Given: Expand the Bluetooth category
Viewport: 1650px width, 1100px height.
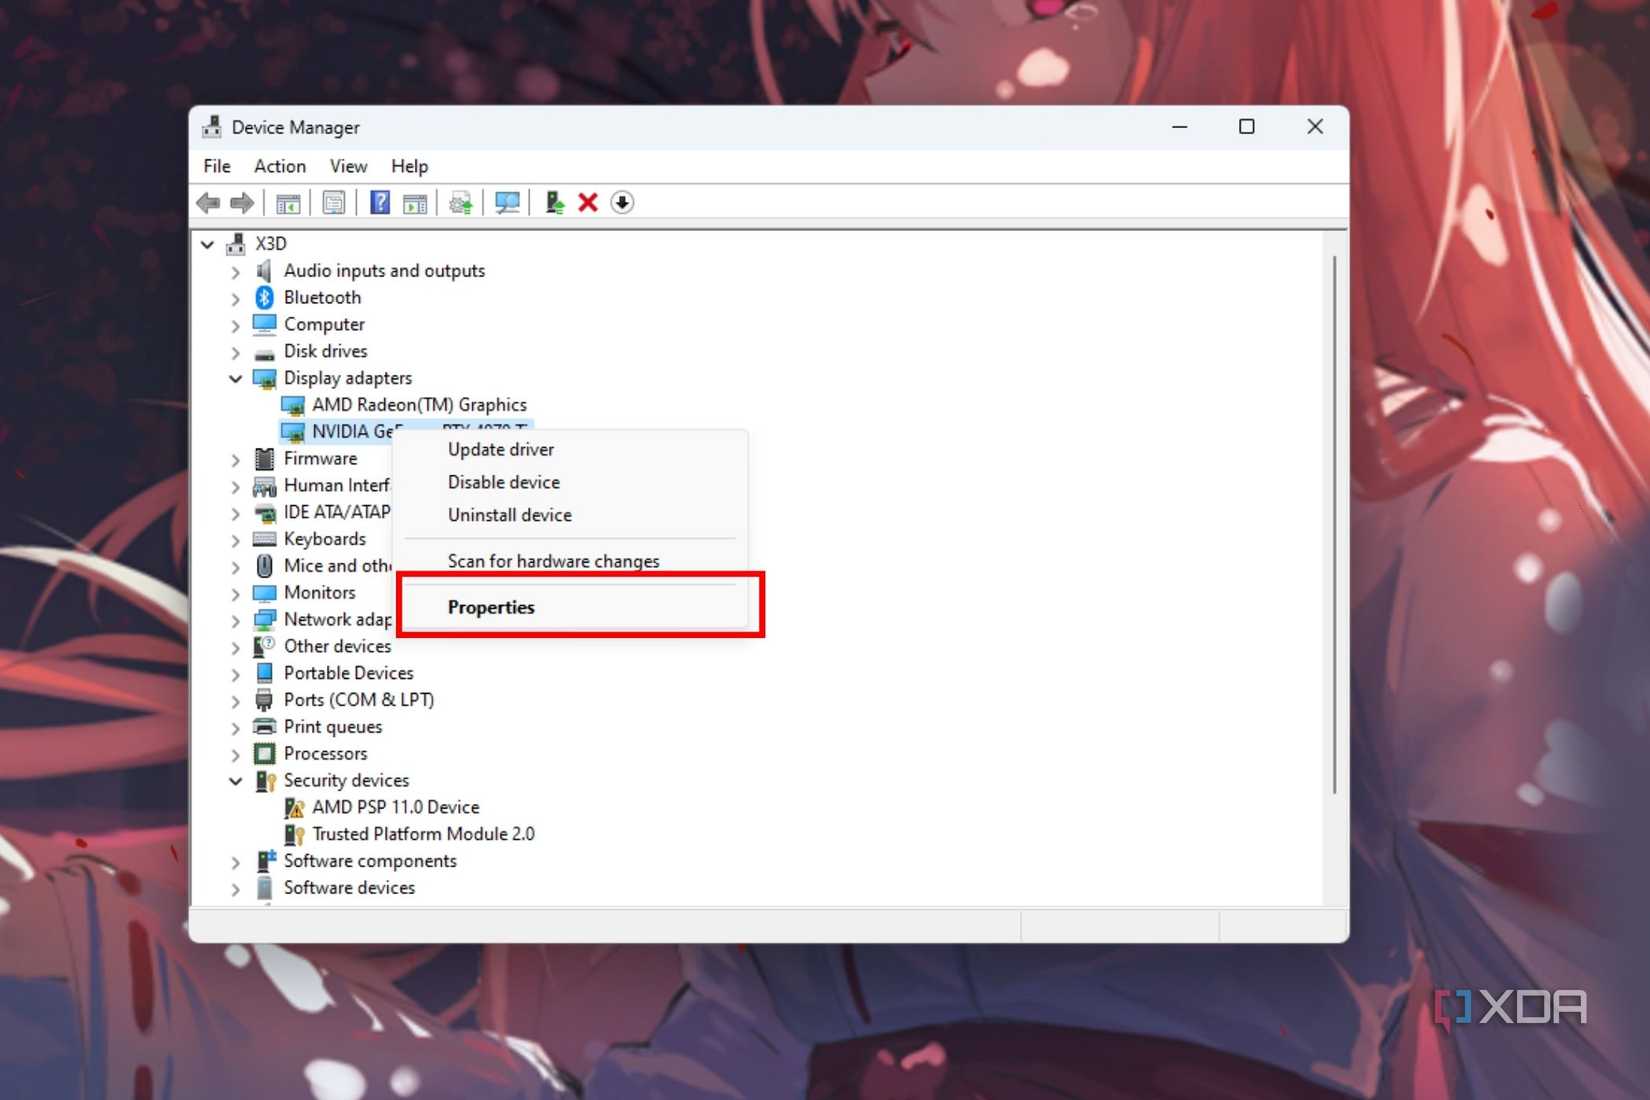Looking at the screenshot, I should [x=235, y=297].
